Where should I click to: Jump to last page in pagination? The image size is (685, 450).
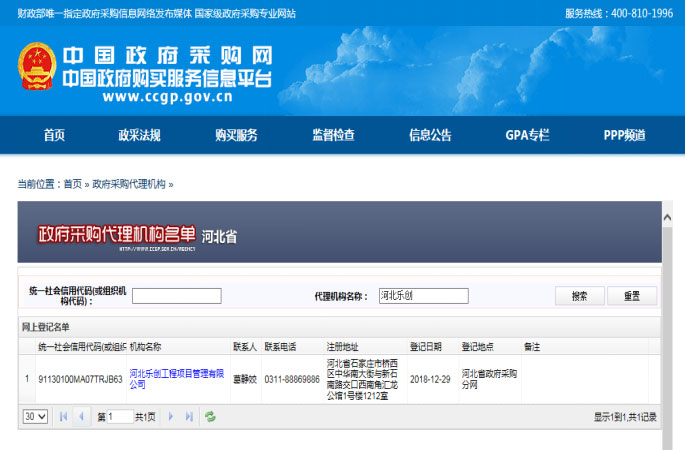coord(188,416)
